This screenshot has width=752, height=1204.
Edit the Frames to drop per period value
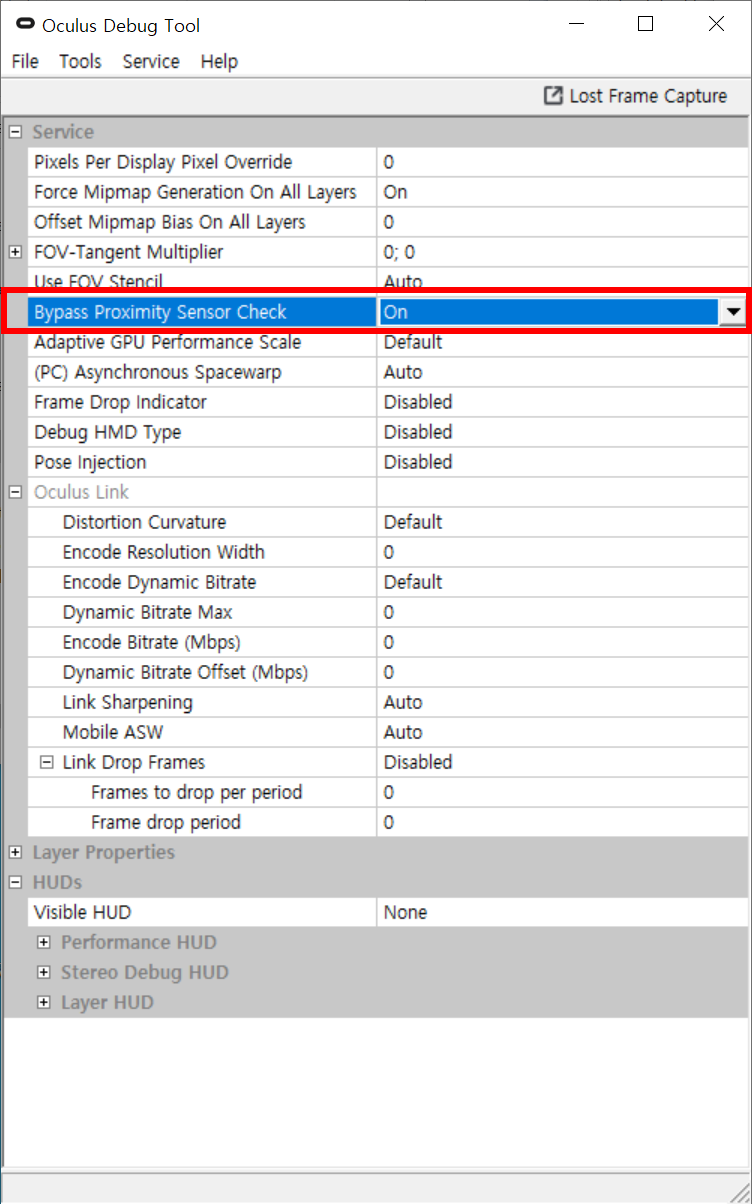click(562, 792)
